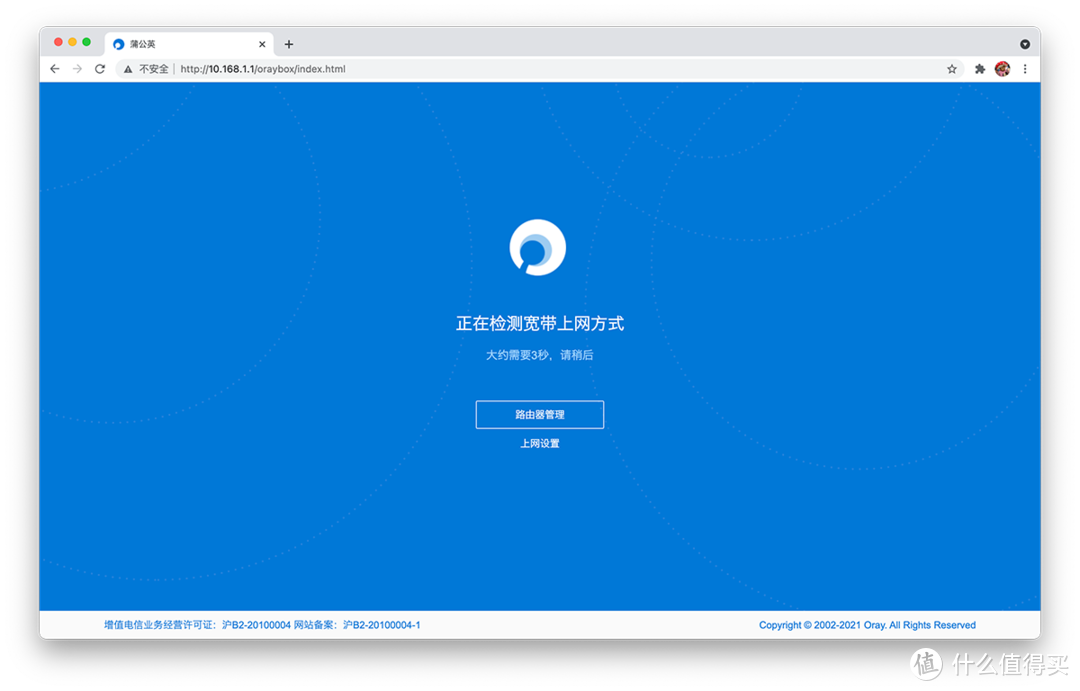Open the user profile avatar
The height and width of the screenshot is (691, 1080).
[1002, 69]
